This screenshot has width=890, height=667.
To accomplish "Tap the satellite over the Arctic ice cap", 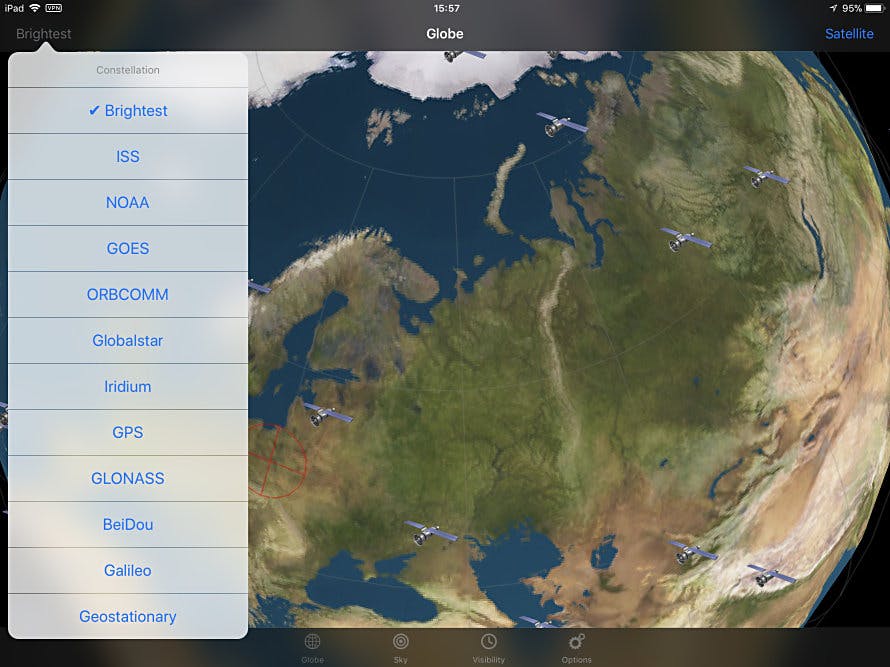I will [x=464, y=56].
